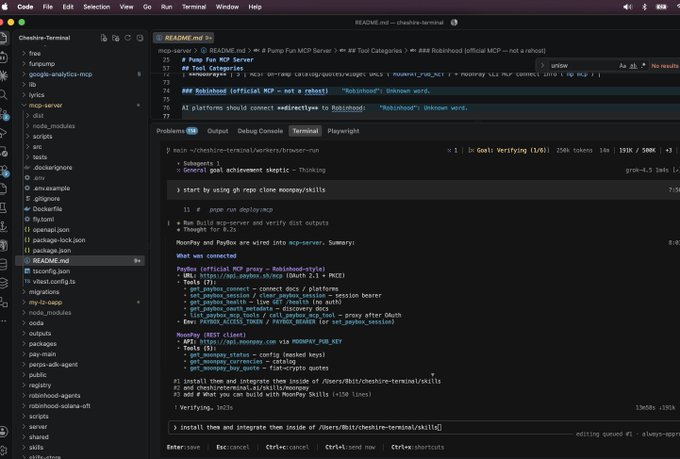
Task: Expand the migrations folder
Action: [44, 292]
